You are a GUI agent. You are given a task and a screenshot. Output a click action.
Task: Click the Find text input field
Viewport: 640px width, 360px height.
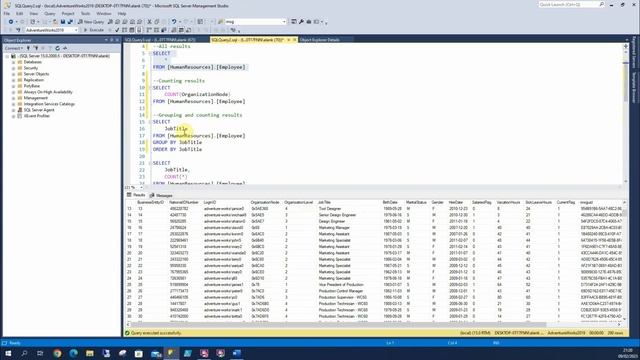pos(253,22)
